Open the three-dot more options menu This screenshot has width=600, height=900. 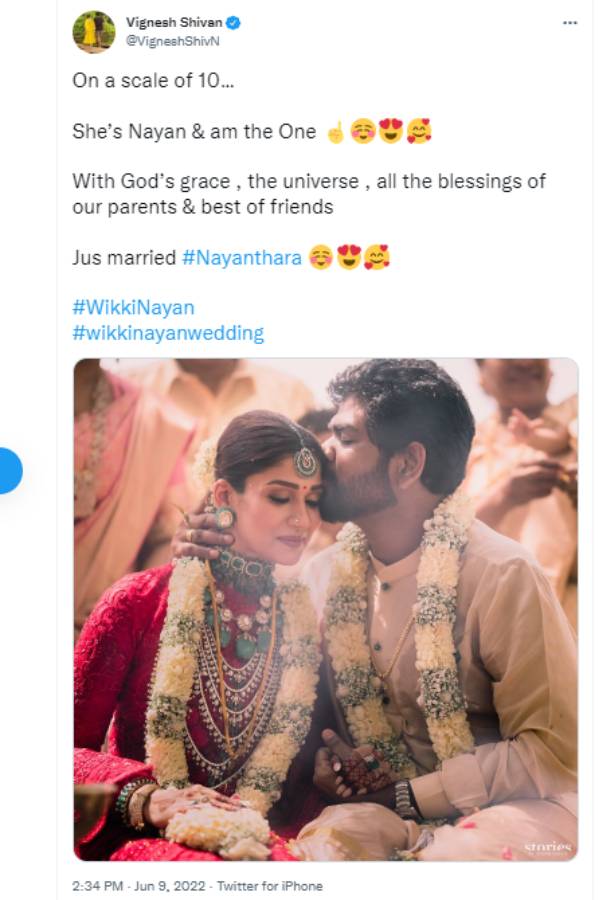570,22
